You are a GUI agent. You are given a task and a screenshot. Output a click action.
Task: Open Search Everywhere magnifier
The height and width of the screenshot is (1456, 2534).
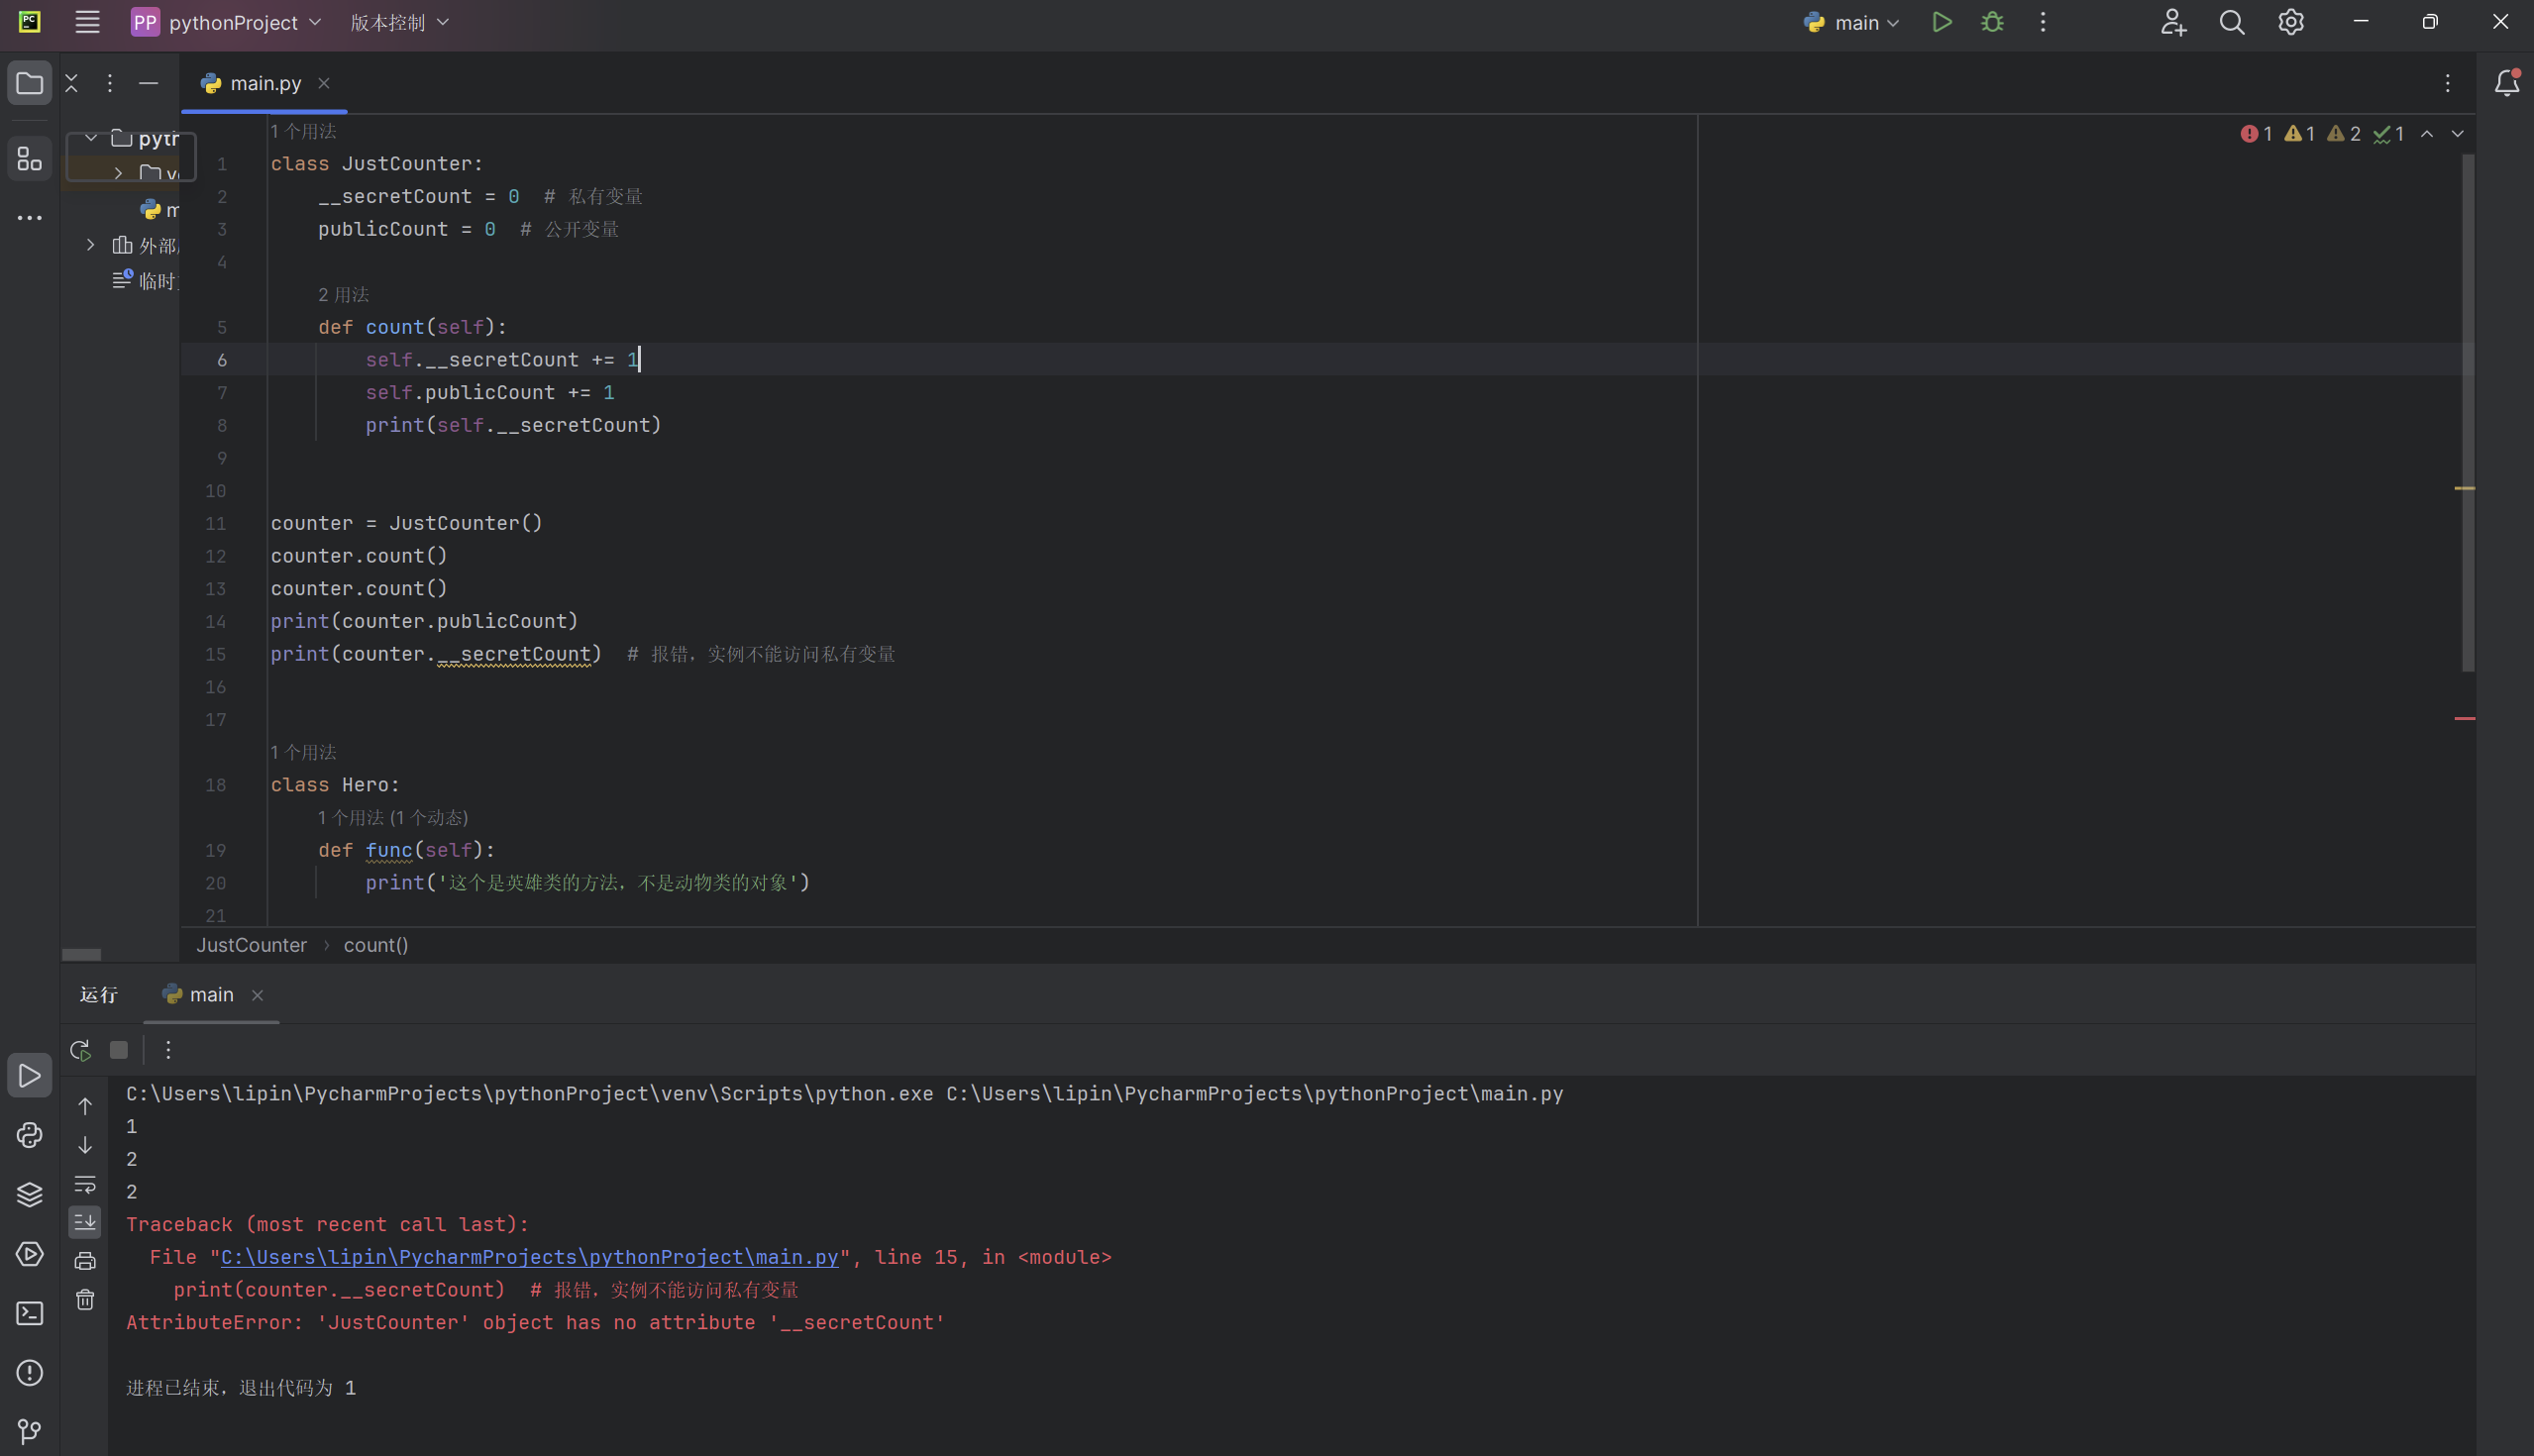pos(2232,22)
